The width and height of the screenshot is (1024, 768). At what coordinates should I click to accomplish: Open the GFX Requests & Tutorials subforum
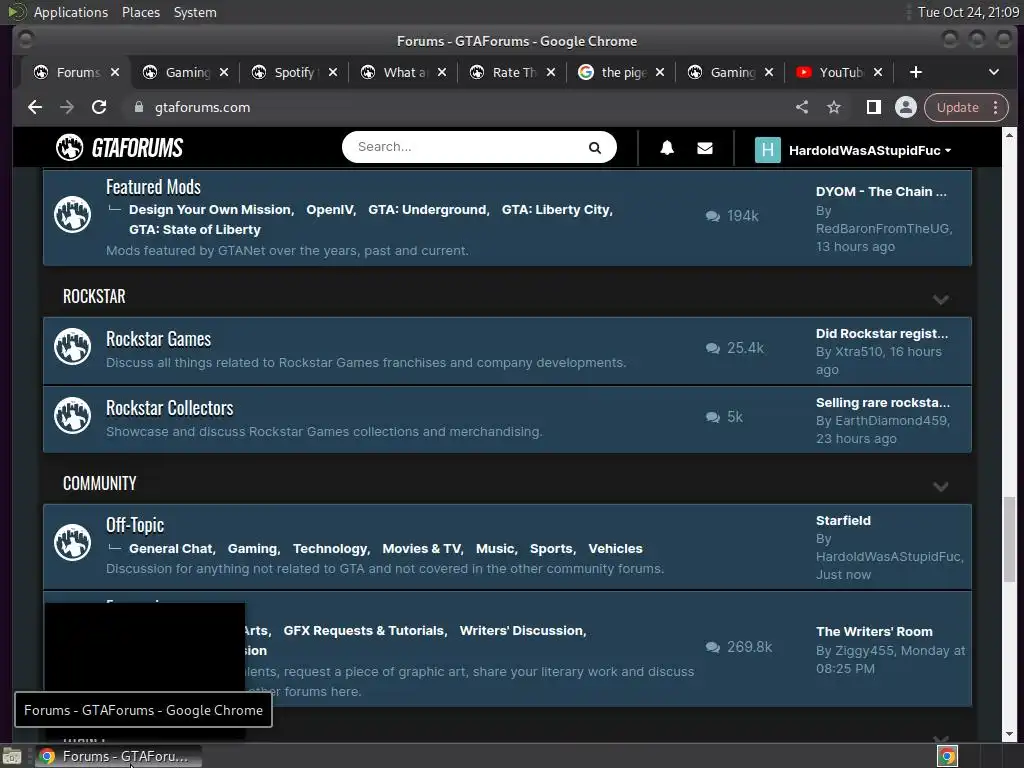(364, 631)
